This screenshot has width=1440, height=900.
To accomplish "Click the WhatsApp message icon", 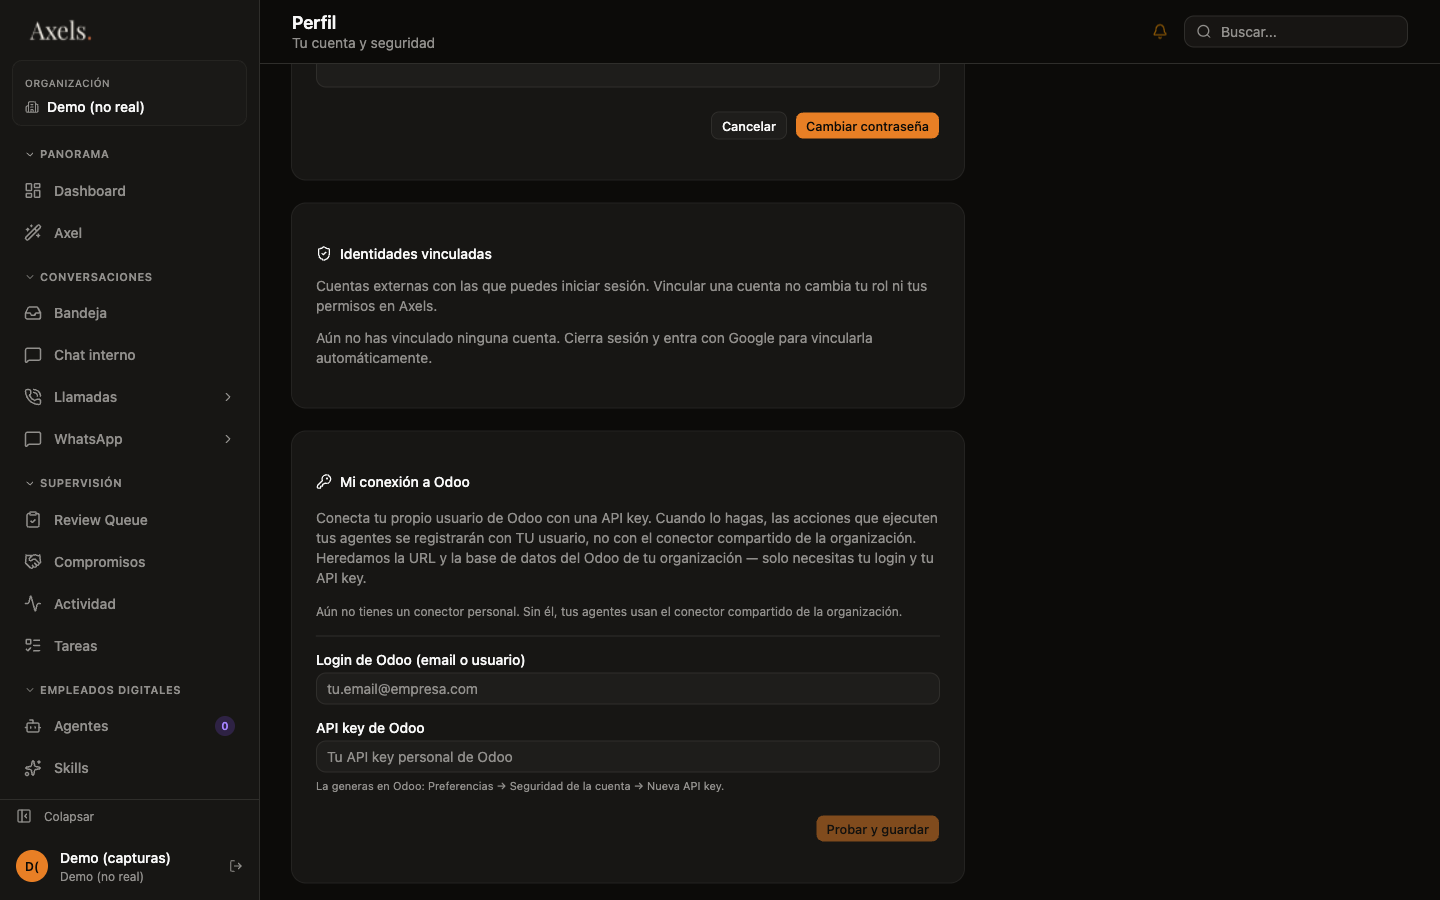I will [x=33, y=439].
